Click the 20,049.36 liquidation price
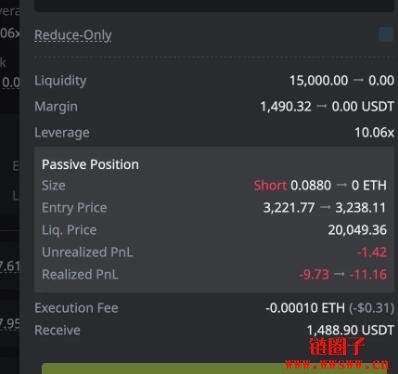Viewport: 398px width, 374px height. pyautogui.click(x=357, y=230)
